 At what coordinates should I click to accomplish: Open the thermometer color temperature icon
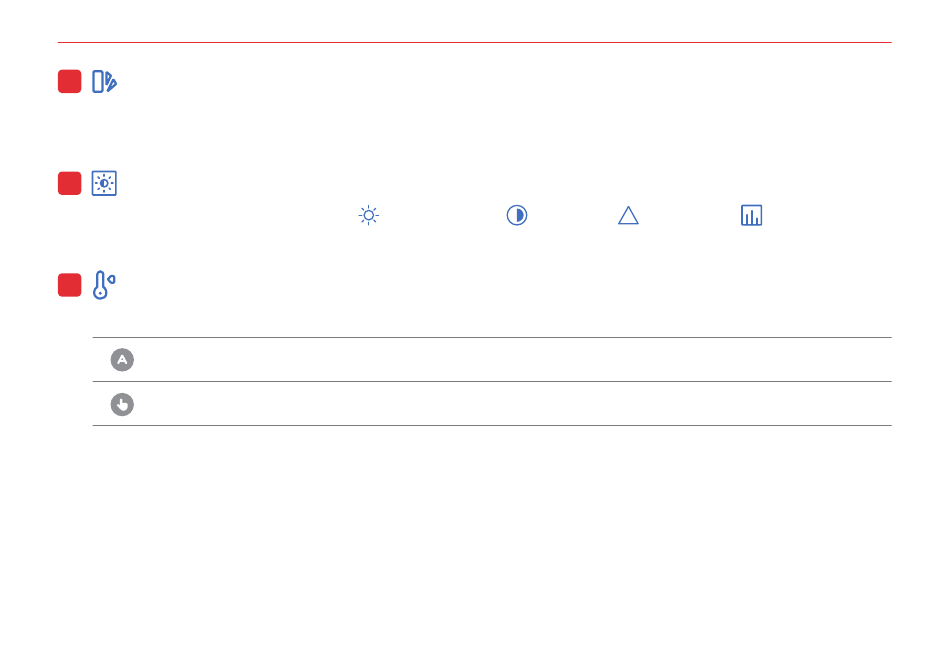click(104, 285)
